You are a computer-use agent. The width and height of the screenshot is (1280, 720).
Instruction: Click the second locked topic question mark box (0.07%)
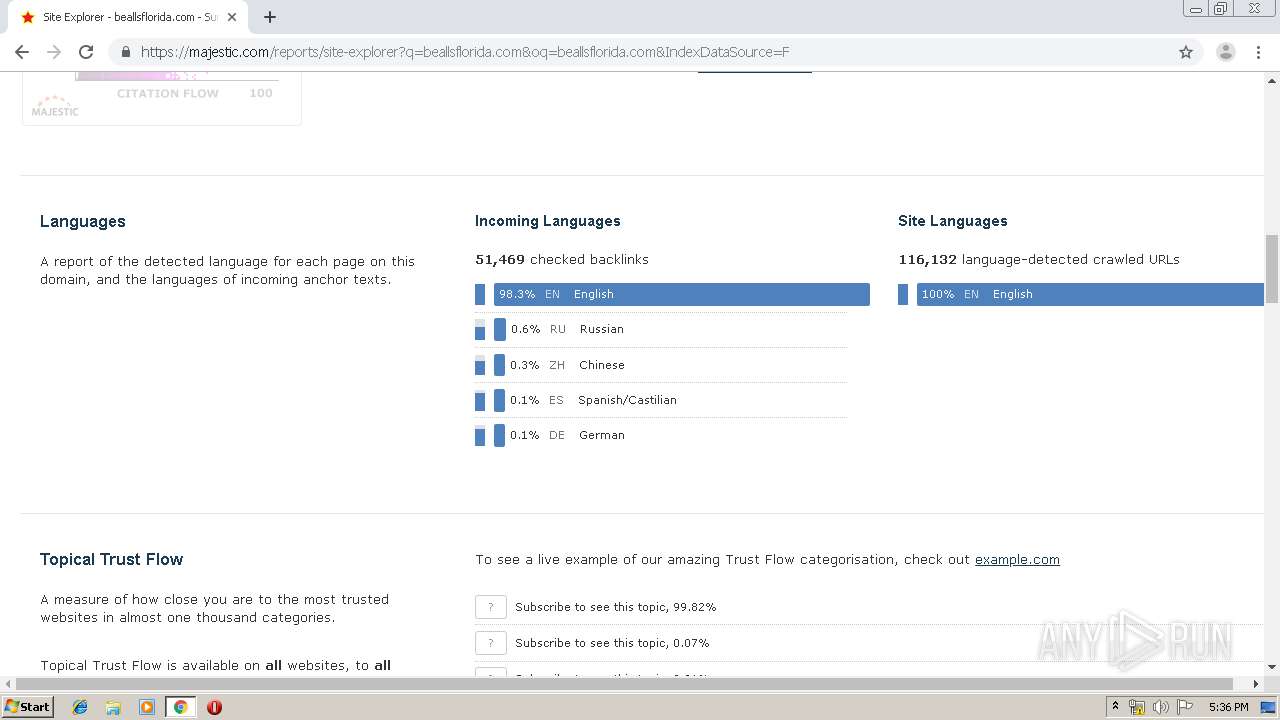click(490, 643)
